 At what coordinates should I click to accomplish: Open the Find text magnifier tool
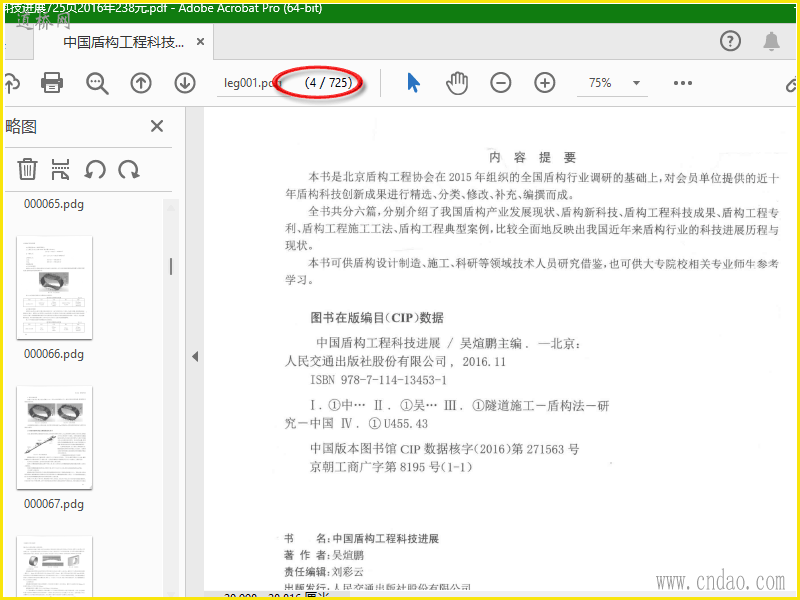97,83
